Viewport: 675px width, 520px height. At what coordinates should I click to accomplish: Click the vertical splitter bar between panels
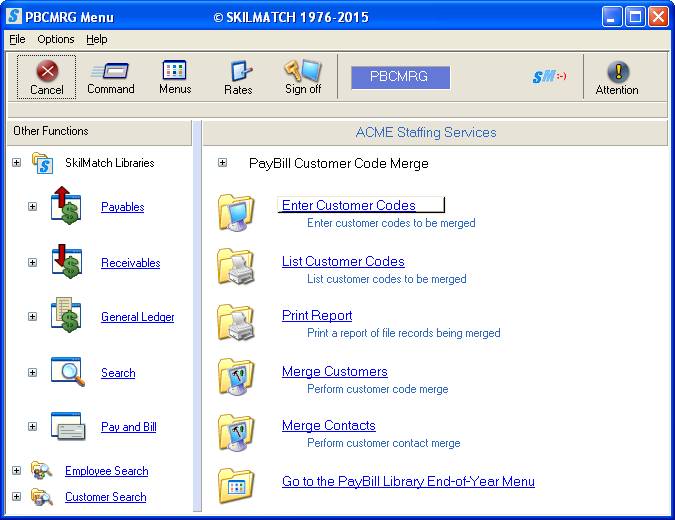[x=197, y=316]
